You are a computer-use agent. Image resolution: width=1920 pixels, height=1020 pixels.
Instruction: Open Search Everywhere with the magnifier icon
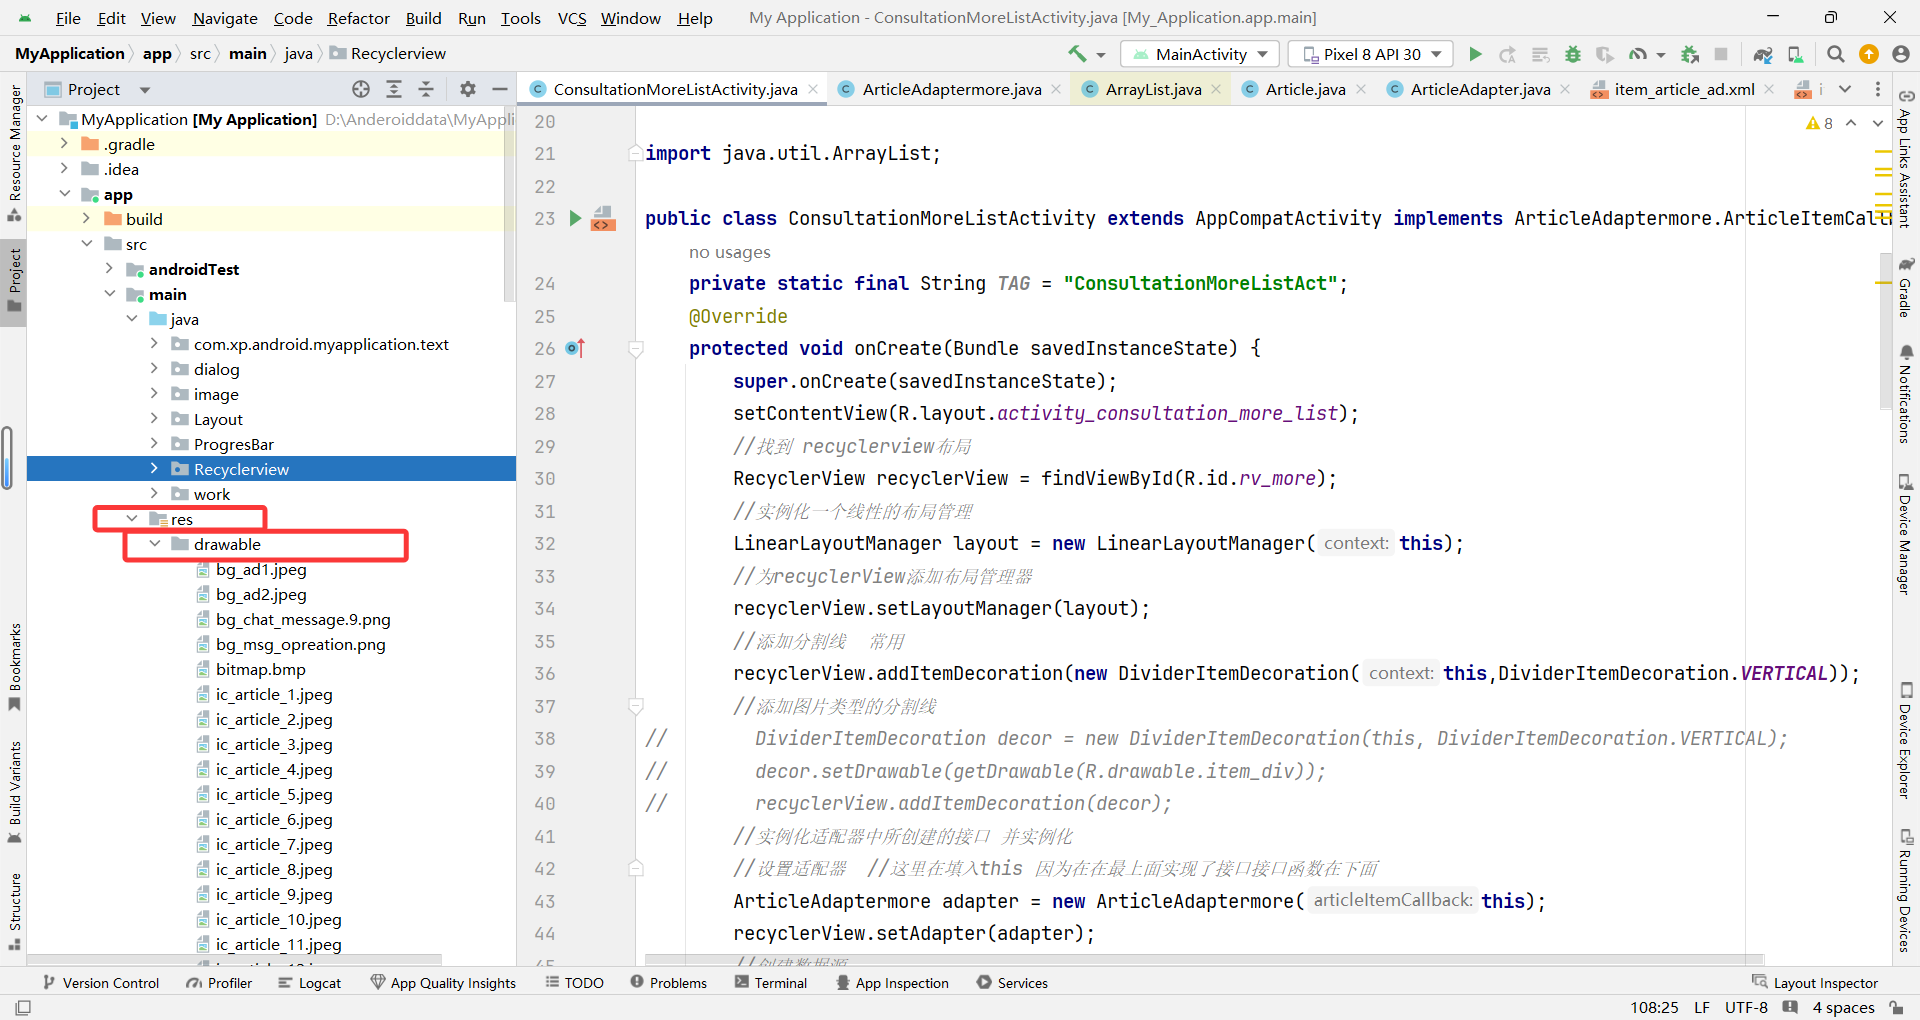(x=1836, y=54)
